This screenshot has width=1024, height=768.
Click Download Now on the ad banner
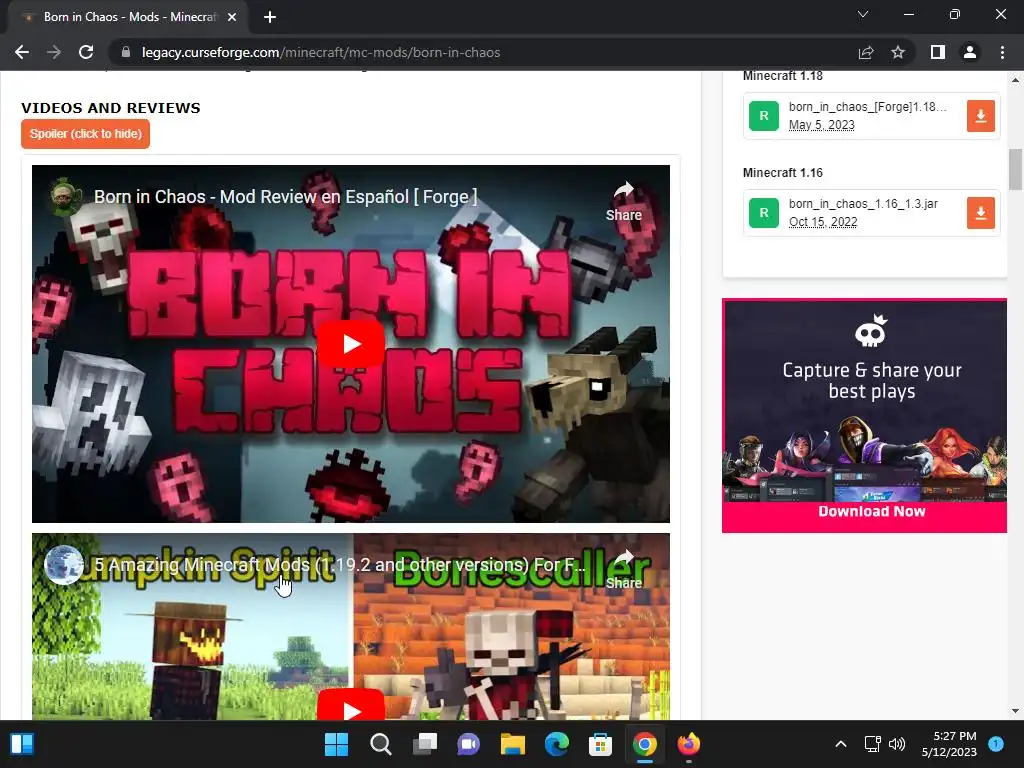(872, 511)
